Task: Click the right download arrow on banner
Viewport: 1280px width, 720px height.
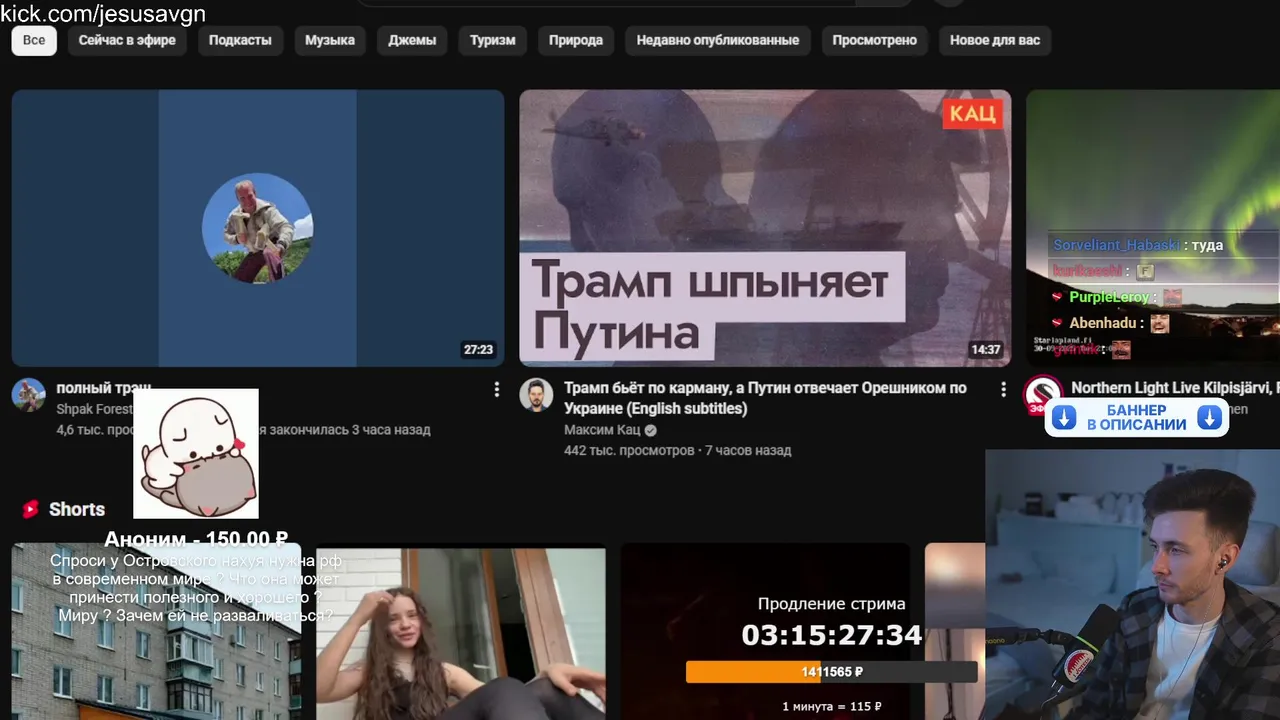Action: [x=1210, y=418]
